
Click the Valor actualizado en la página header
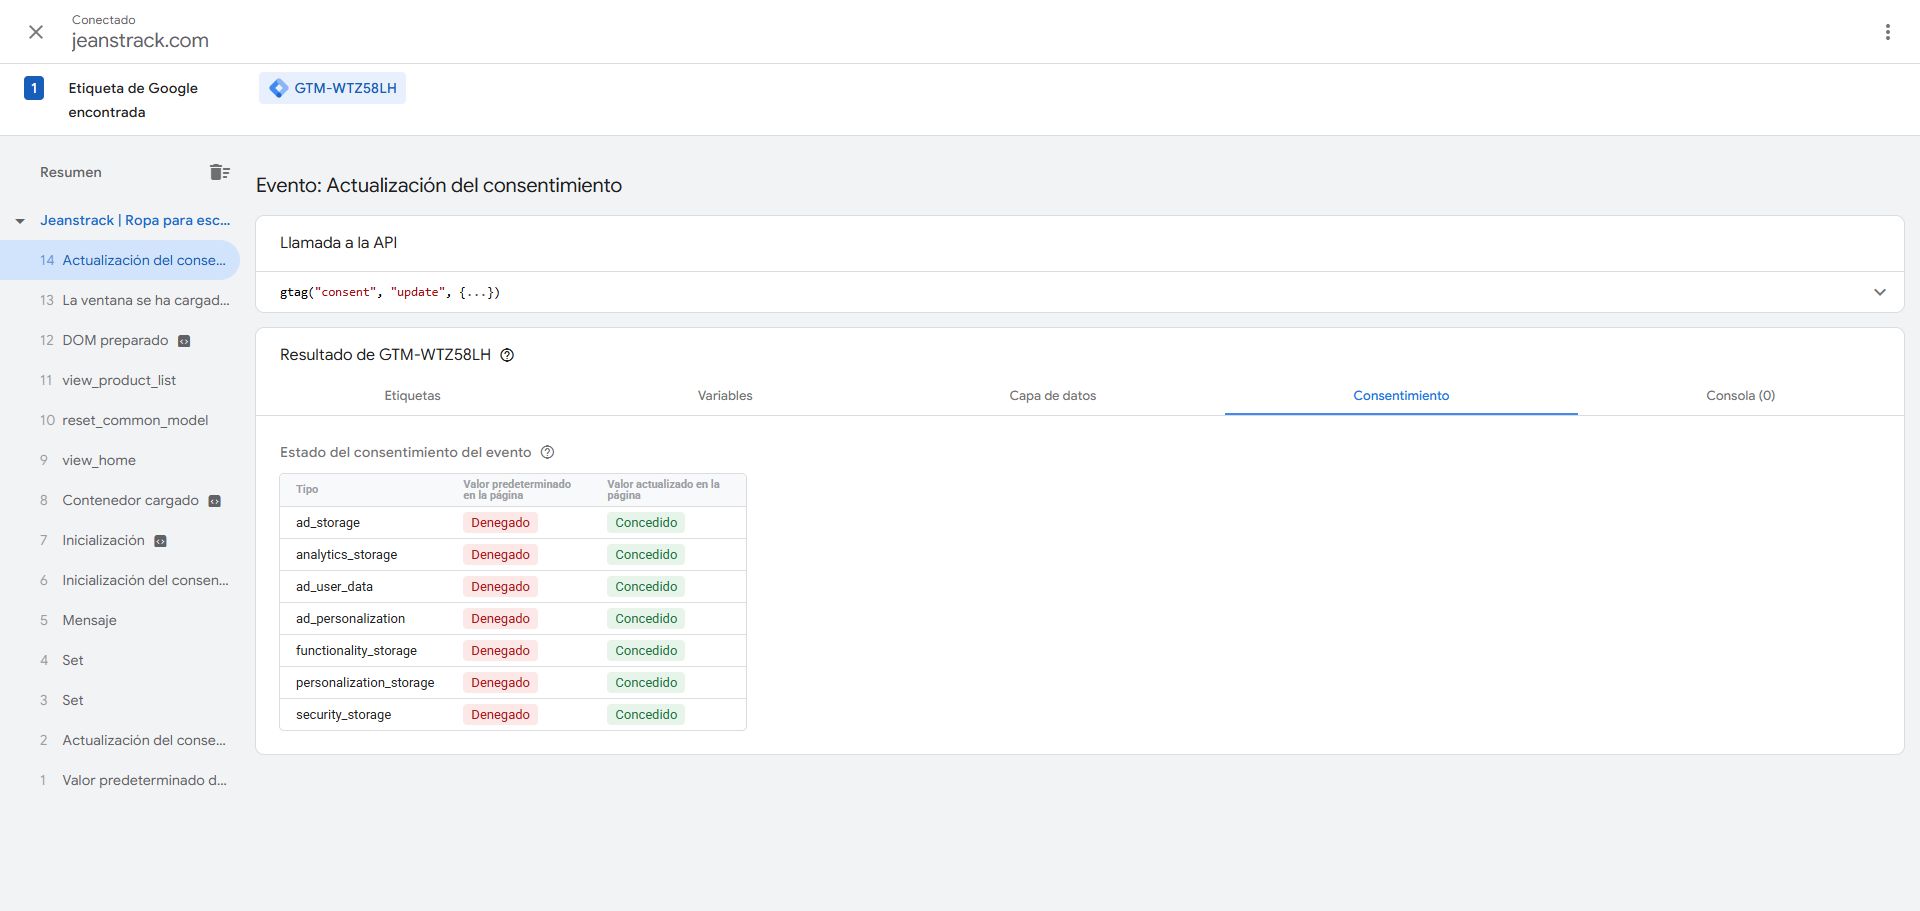663,490
